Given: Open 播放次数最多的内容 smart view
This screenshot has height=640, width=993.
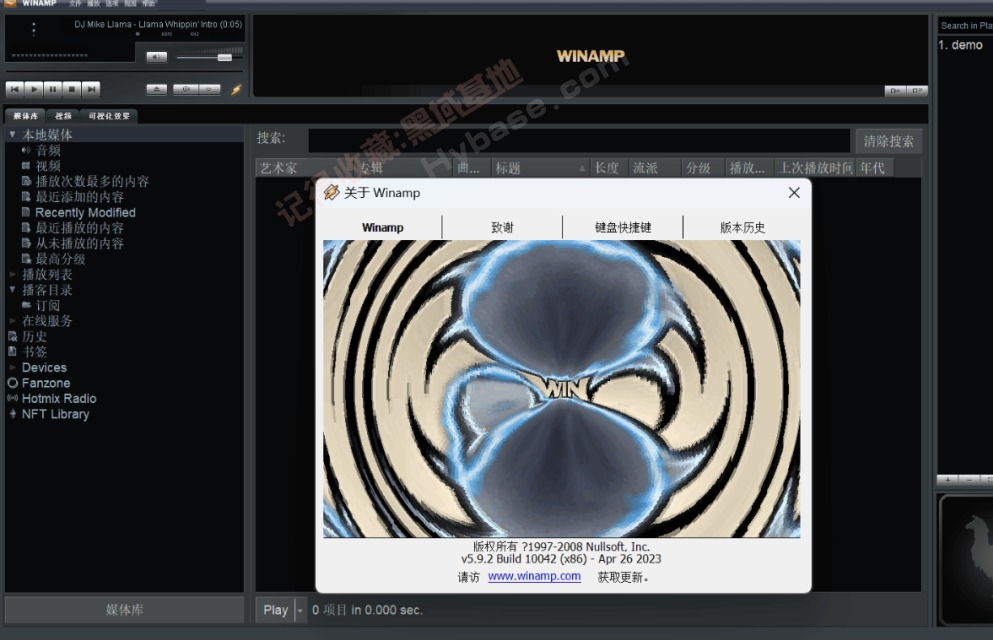Looking at the screenshot, I should pos(92,182).
